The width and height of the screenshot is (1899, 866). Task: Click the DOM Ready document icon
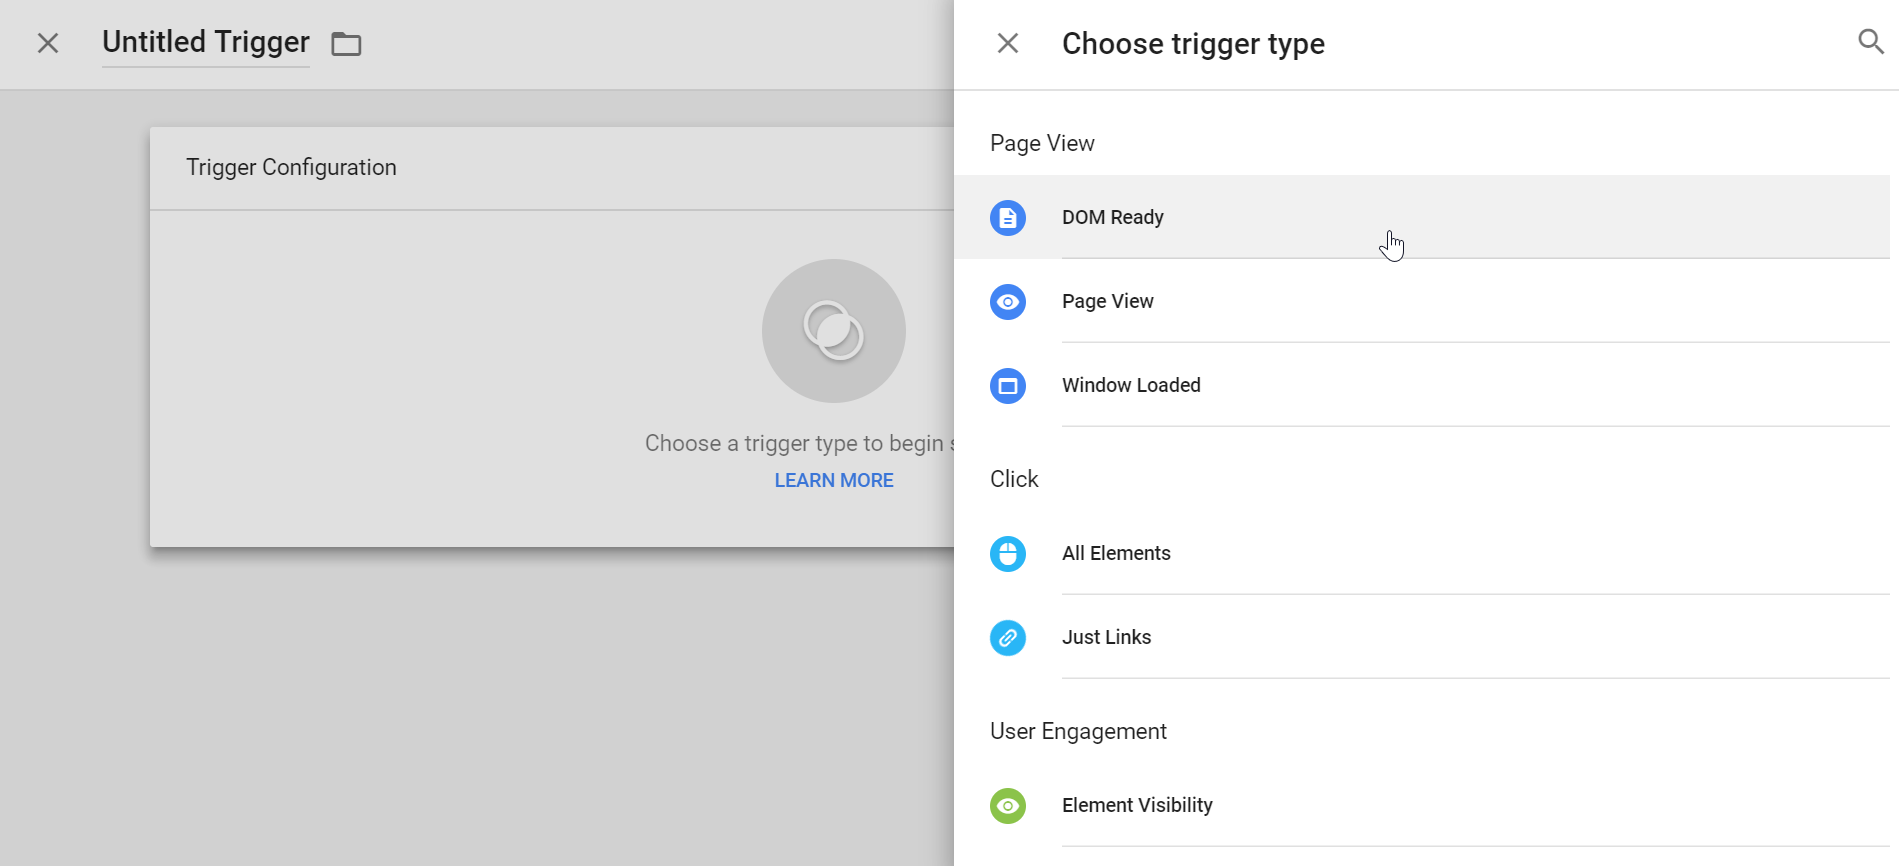pyautogui.click(x=1007, y=217)
